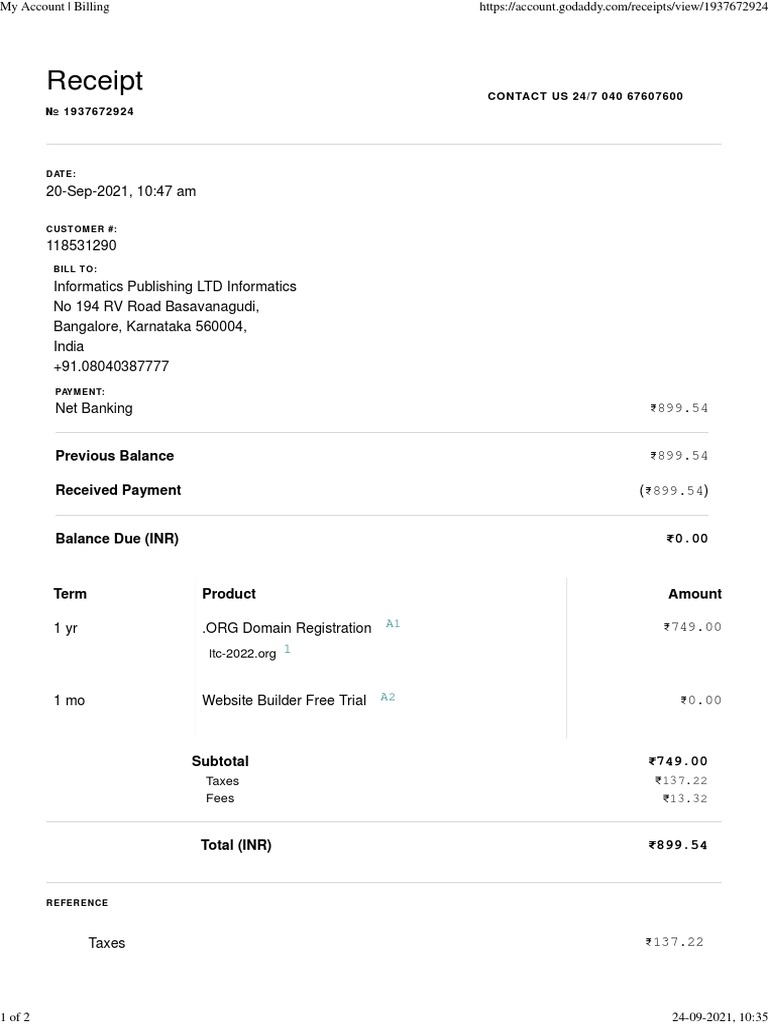Click the phone number +91.08040387777 in billing address
This screenshot has width=768, height=1024.
[112, 366]
